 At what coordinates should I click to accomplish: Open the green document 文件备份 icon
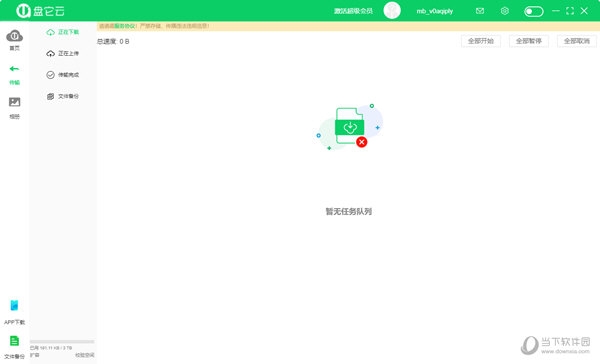pos(15,341)
